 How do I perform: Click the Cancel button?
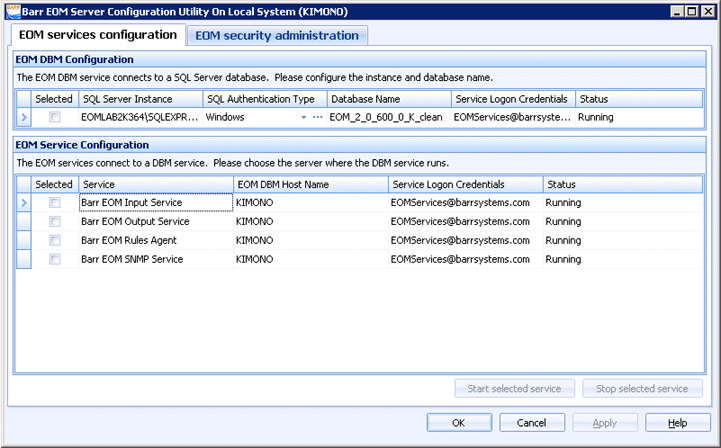532,423
